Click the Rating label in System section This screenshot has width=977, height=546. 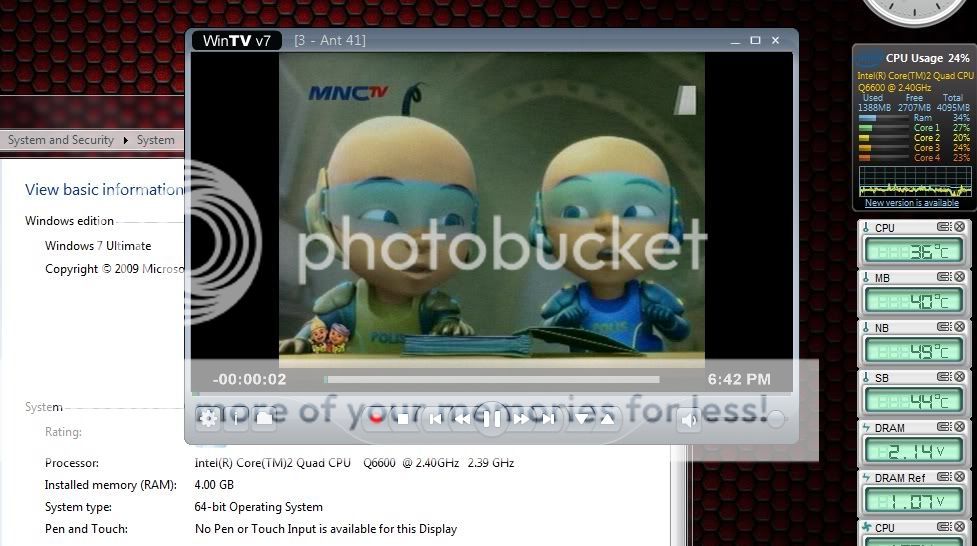(x=63, y=432)
